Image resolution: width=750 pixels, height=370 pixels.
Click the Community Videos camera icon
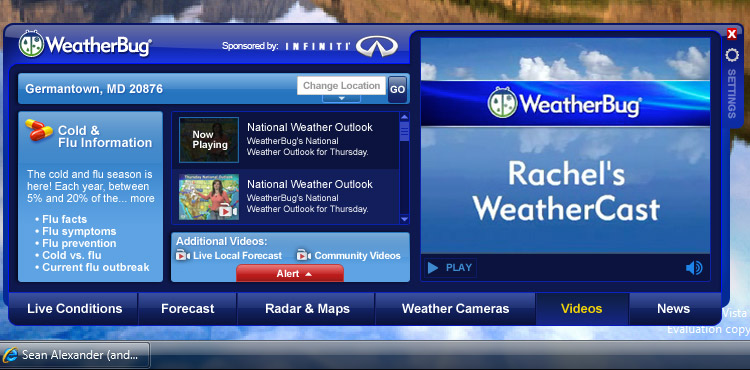tap(304, 255)
